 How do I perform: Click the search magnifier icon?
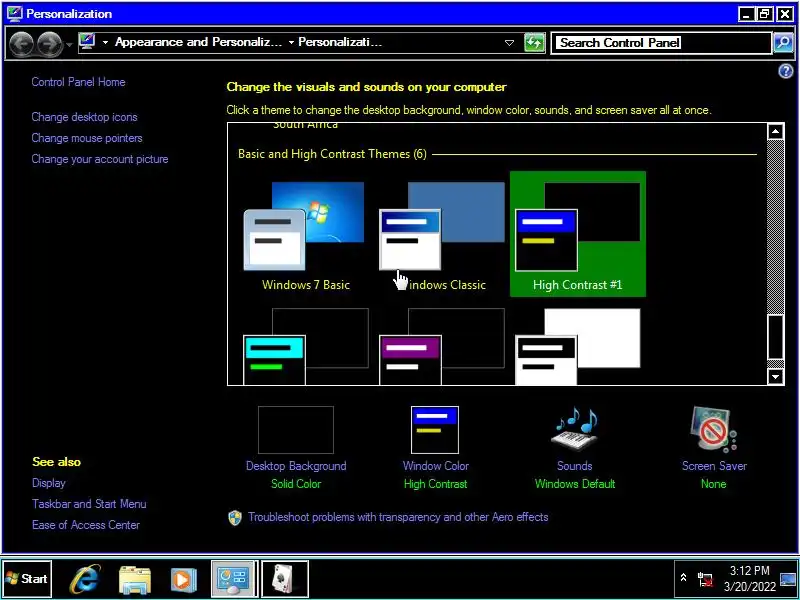click(x=783, y=43)
